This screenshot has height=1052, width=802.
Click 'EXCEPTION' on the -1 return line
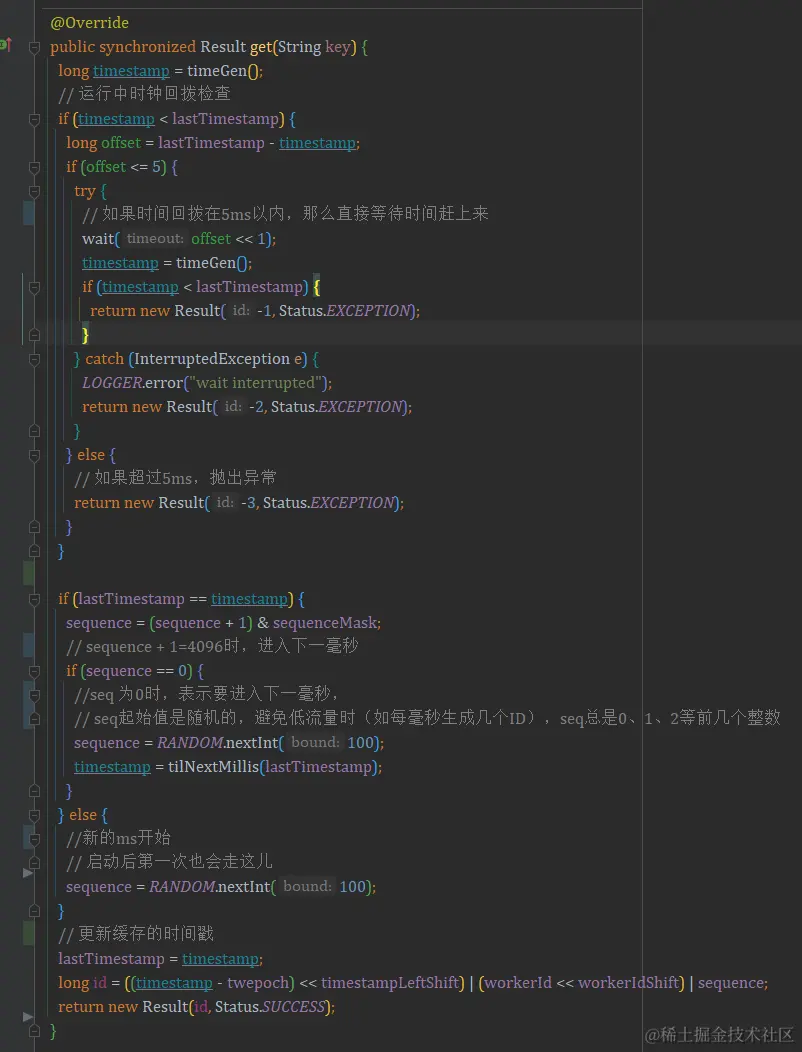(x=368, y=311)
